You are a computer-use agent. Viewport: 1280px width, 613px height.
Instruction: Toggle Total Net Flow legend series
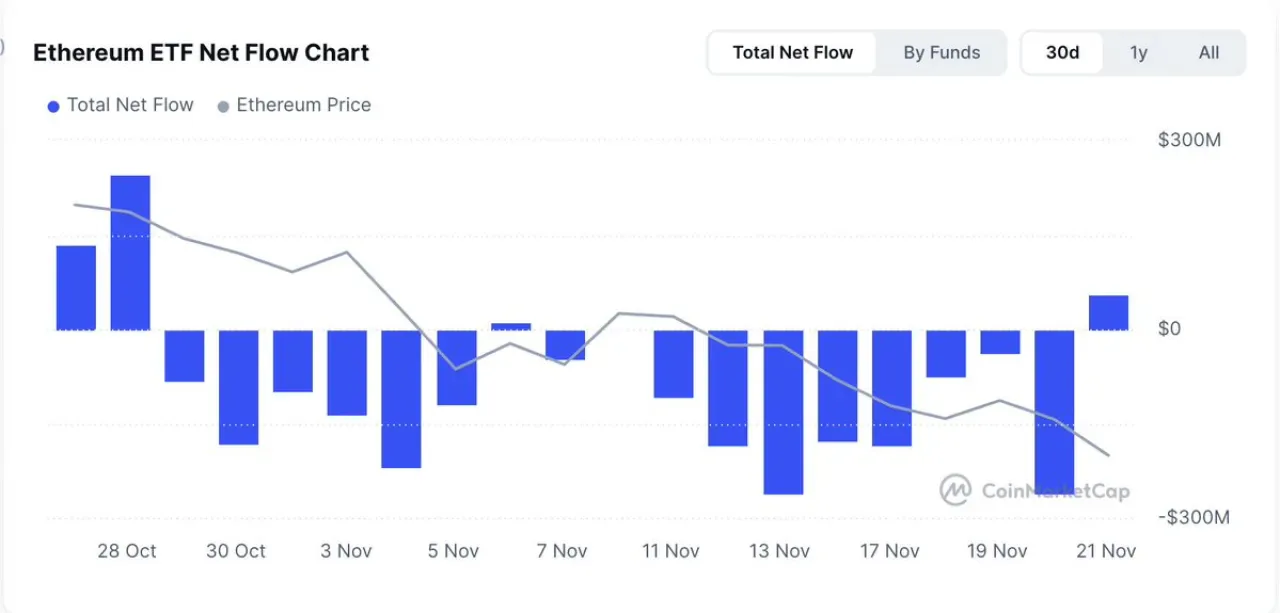121,105
